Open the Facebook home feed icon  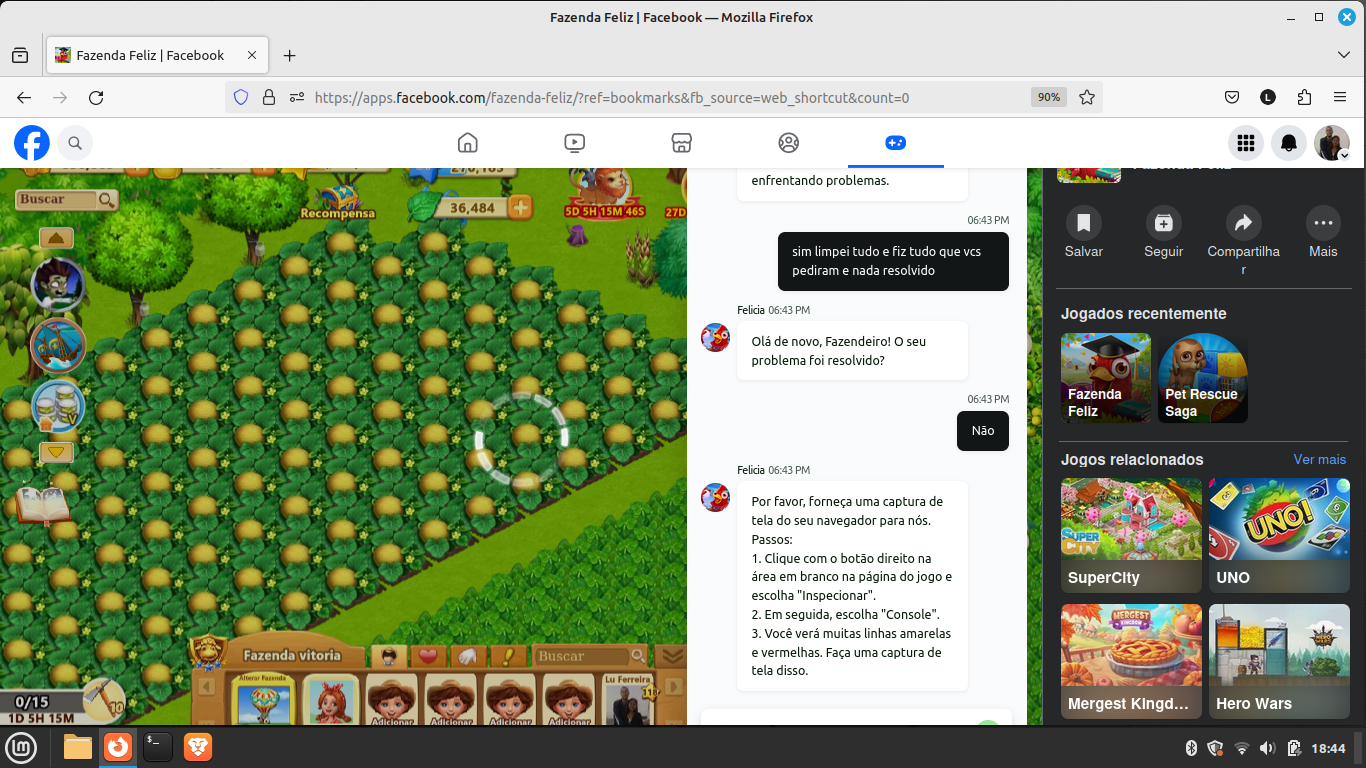[467, 143]
